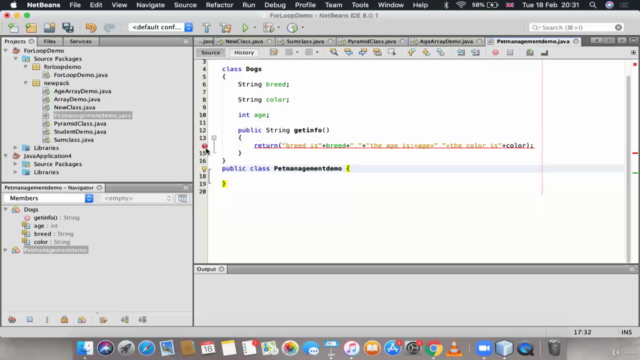Open the Navigate menu

[150, 5]
